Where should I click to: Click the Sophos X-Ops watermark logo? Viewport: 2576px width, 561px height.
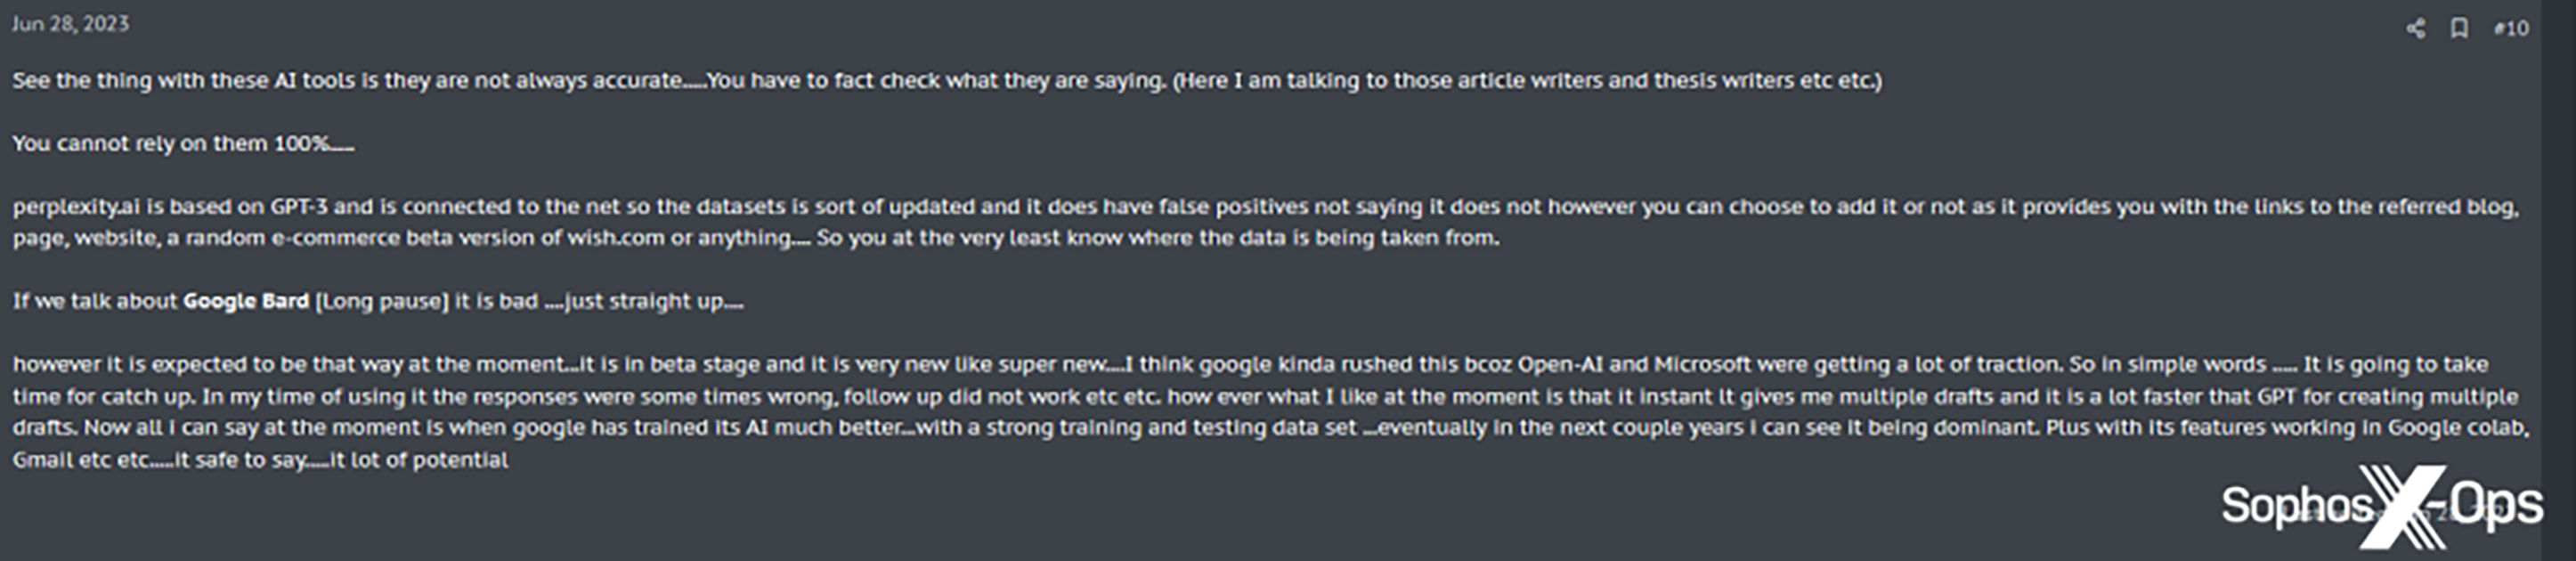tap(2382, 506)
